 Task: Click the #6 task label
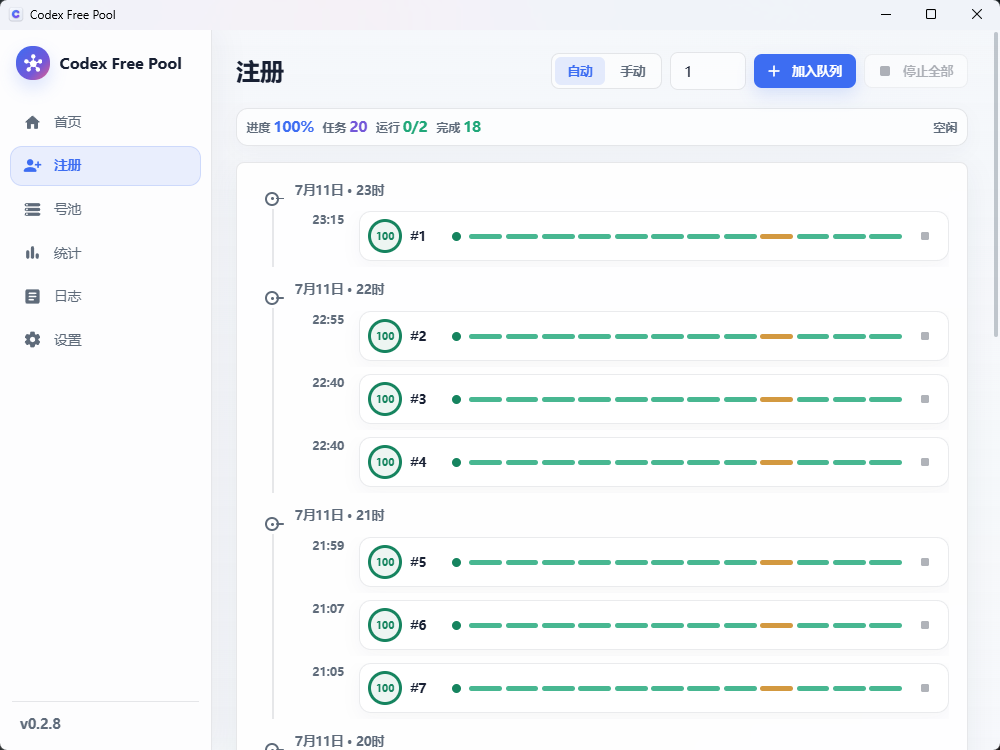418,625
